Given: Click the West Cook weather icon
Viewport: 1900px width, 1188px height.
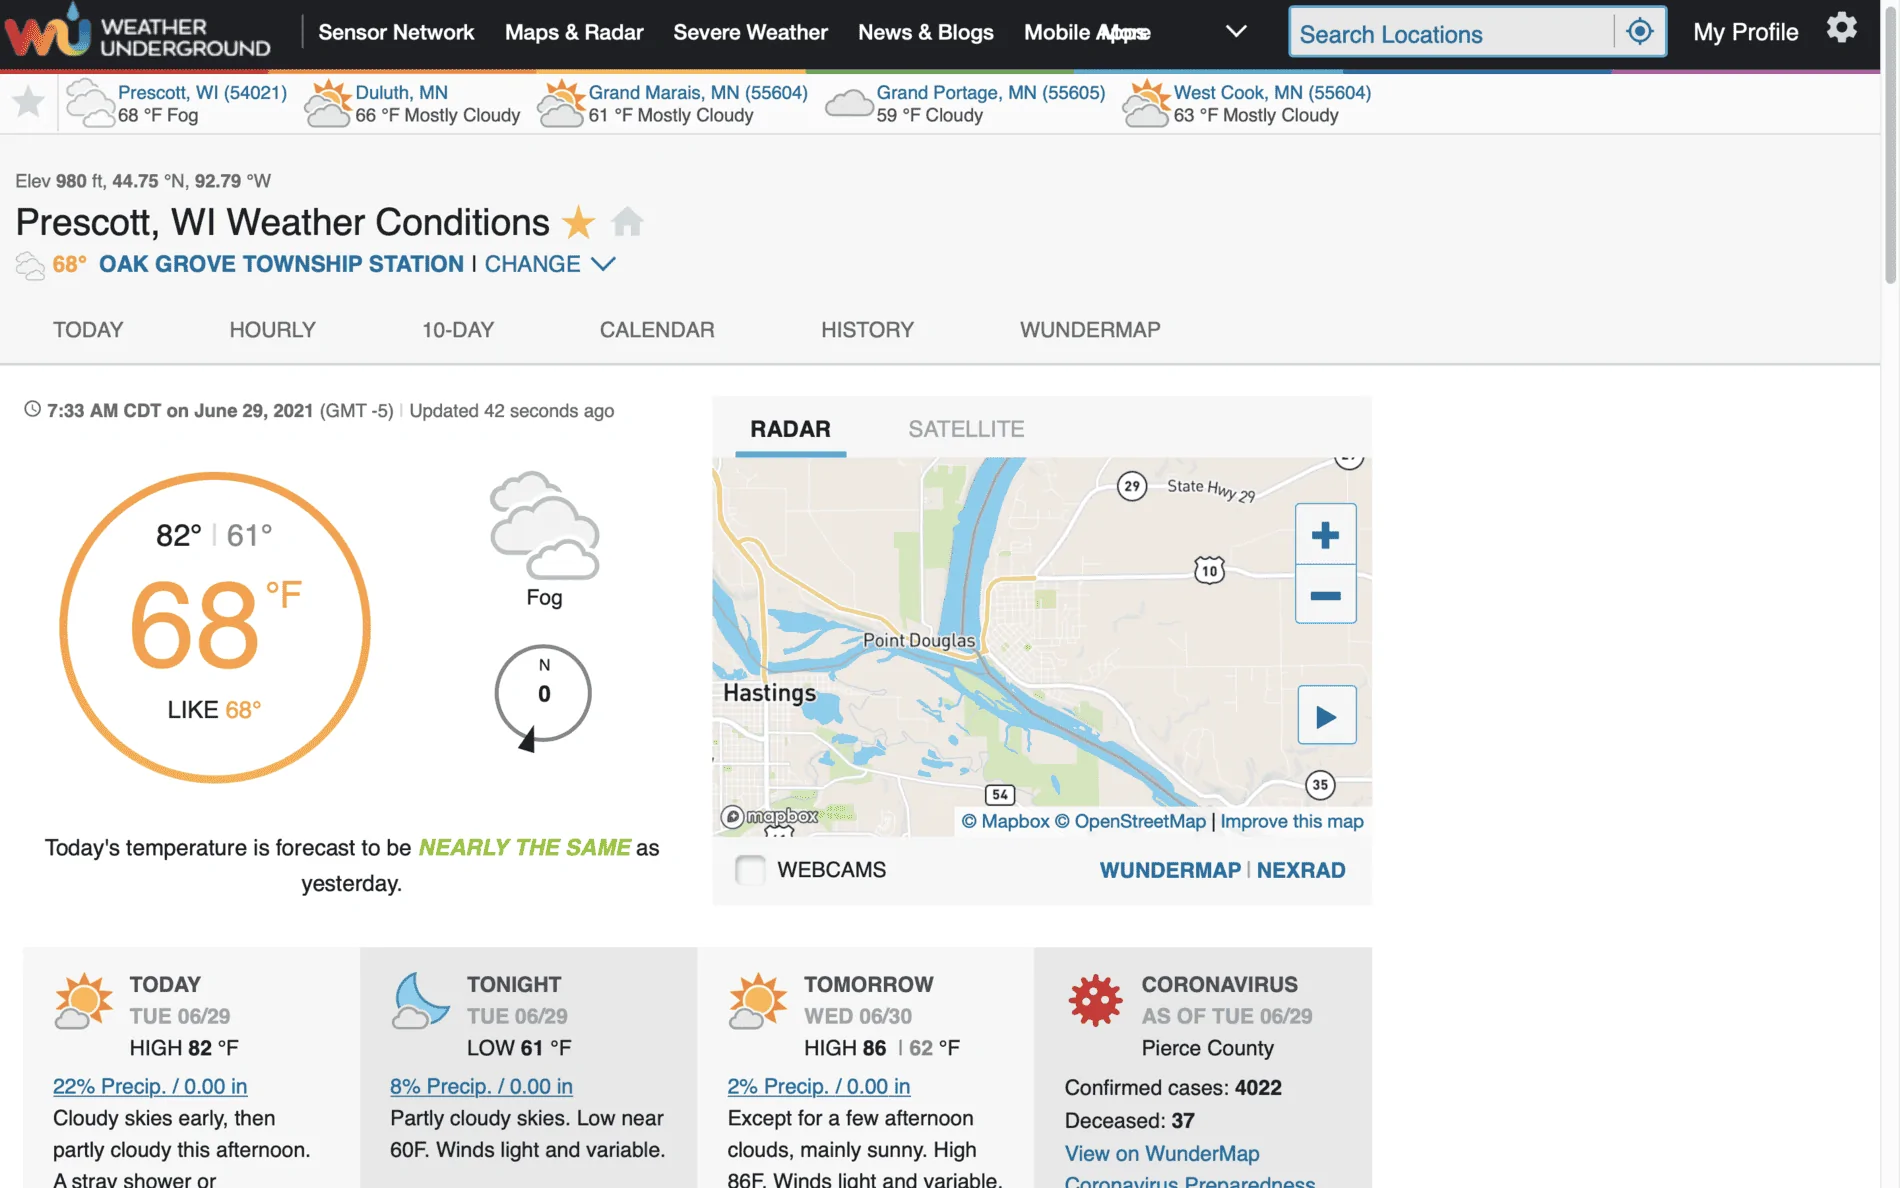Looking at the screenshot, I should [1146, 103].
